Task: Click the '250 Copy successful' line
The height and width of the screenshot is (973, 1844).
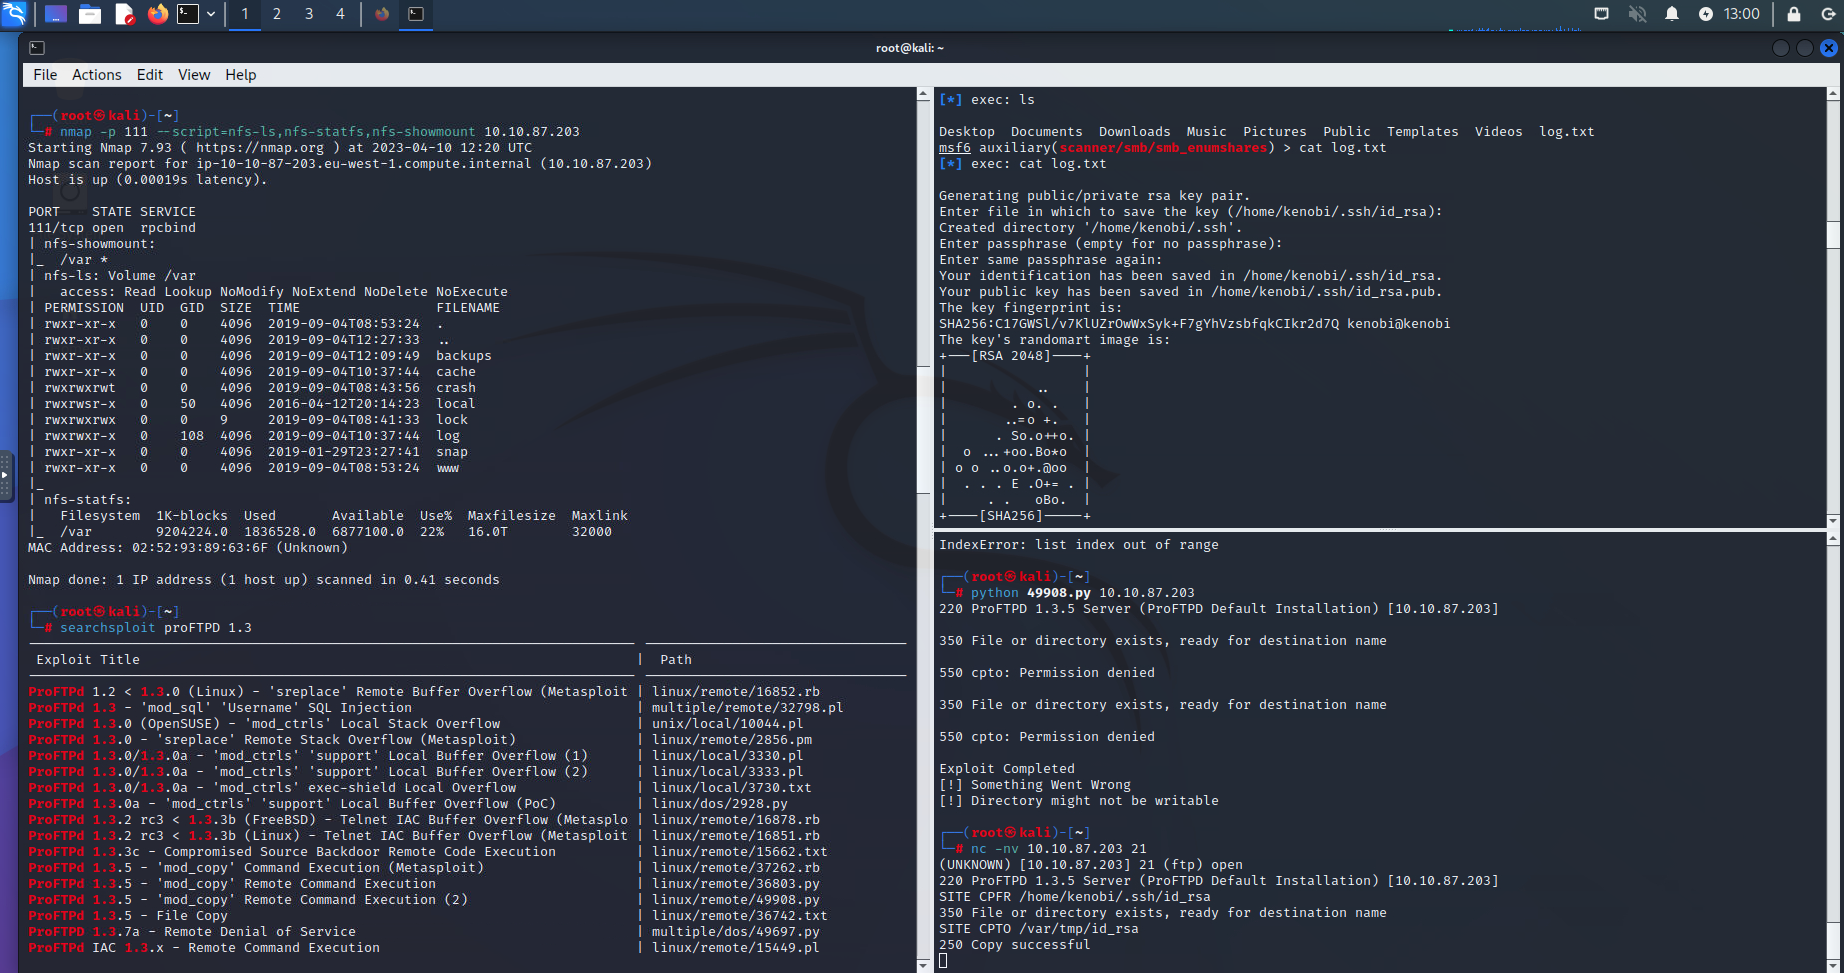Action: coord(1015,945)
